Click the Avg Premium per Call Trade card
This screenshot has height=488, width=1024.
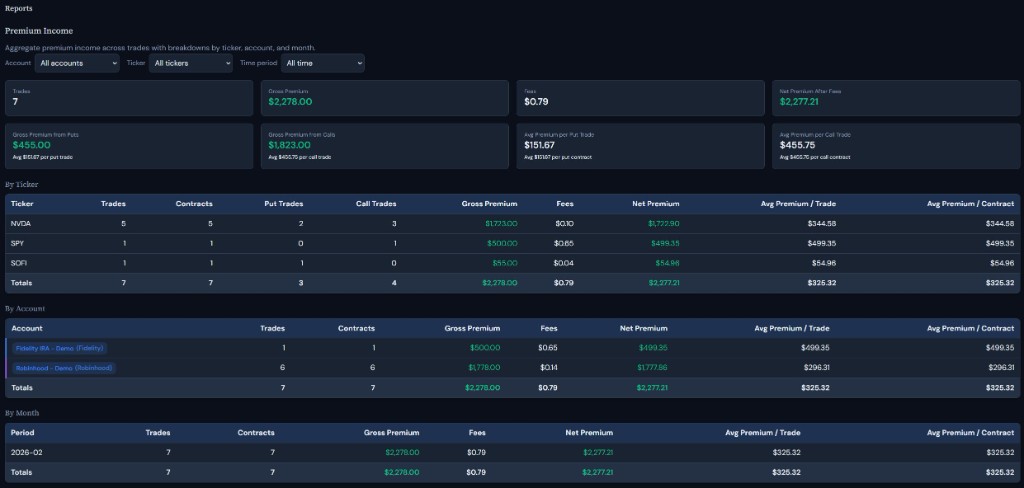pyautogui.click(x=896, y=143)
